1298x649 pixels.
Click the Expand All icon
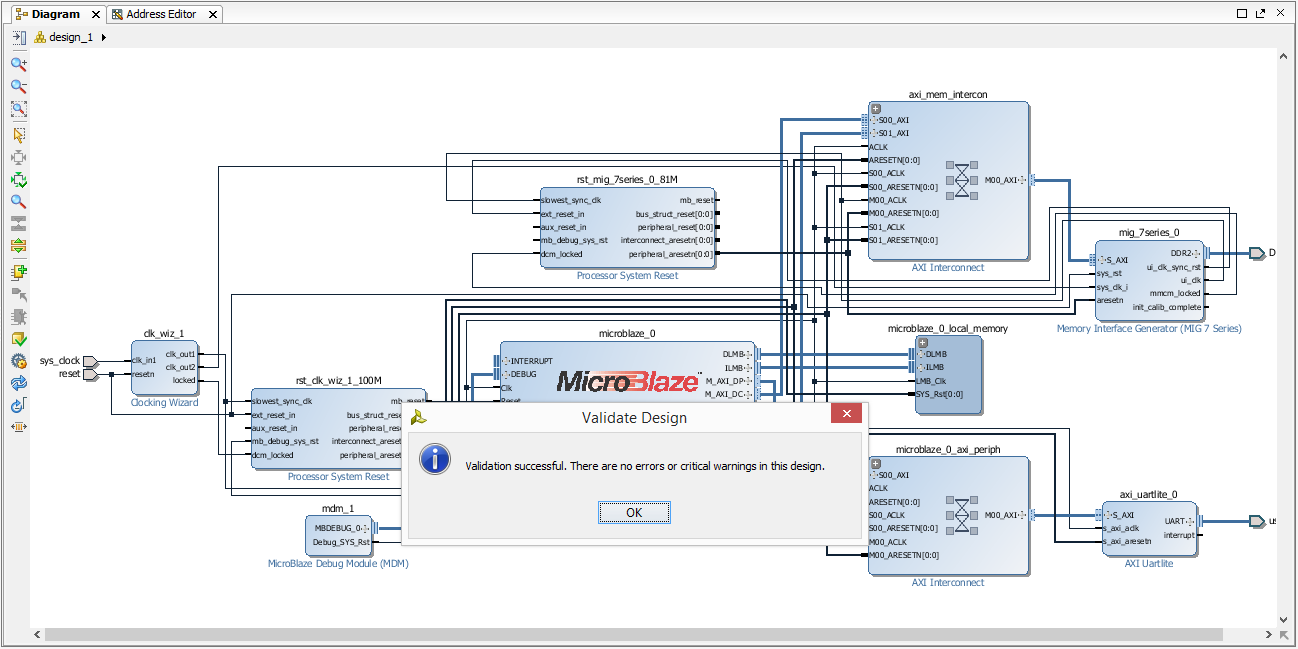pos(18,246)
